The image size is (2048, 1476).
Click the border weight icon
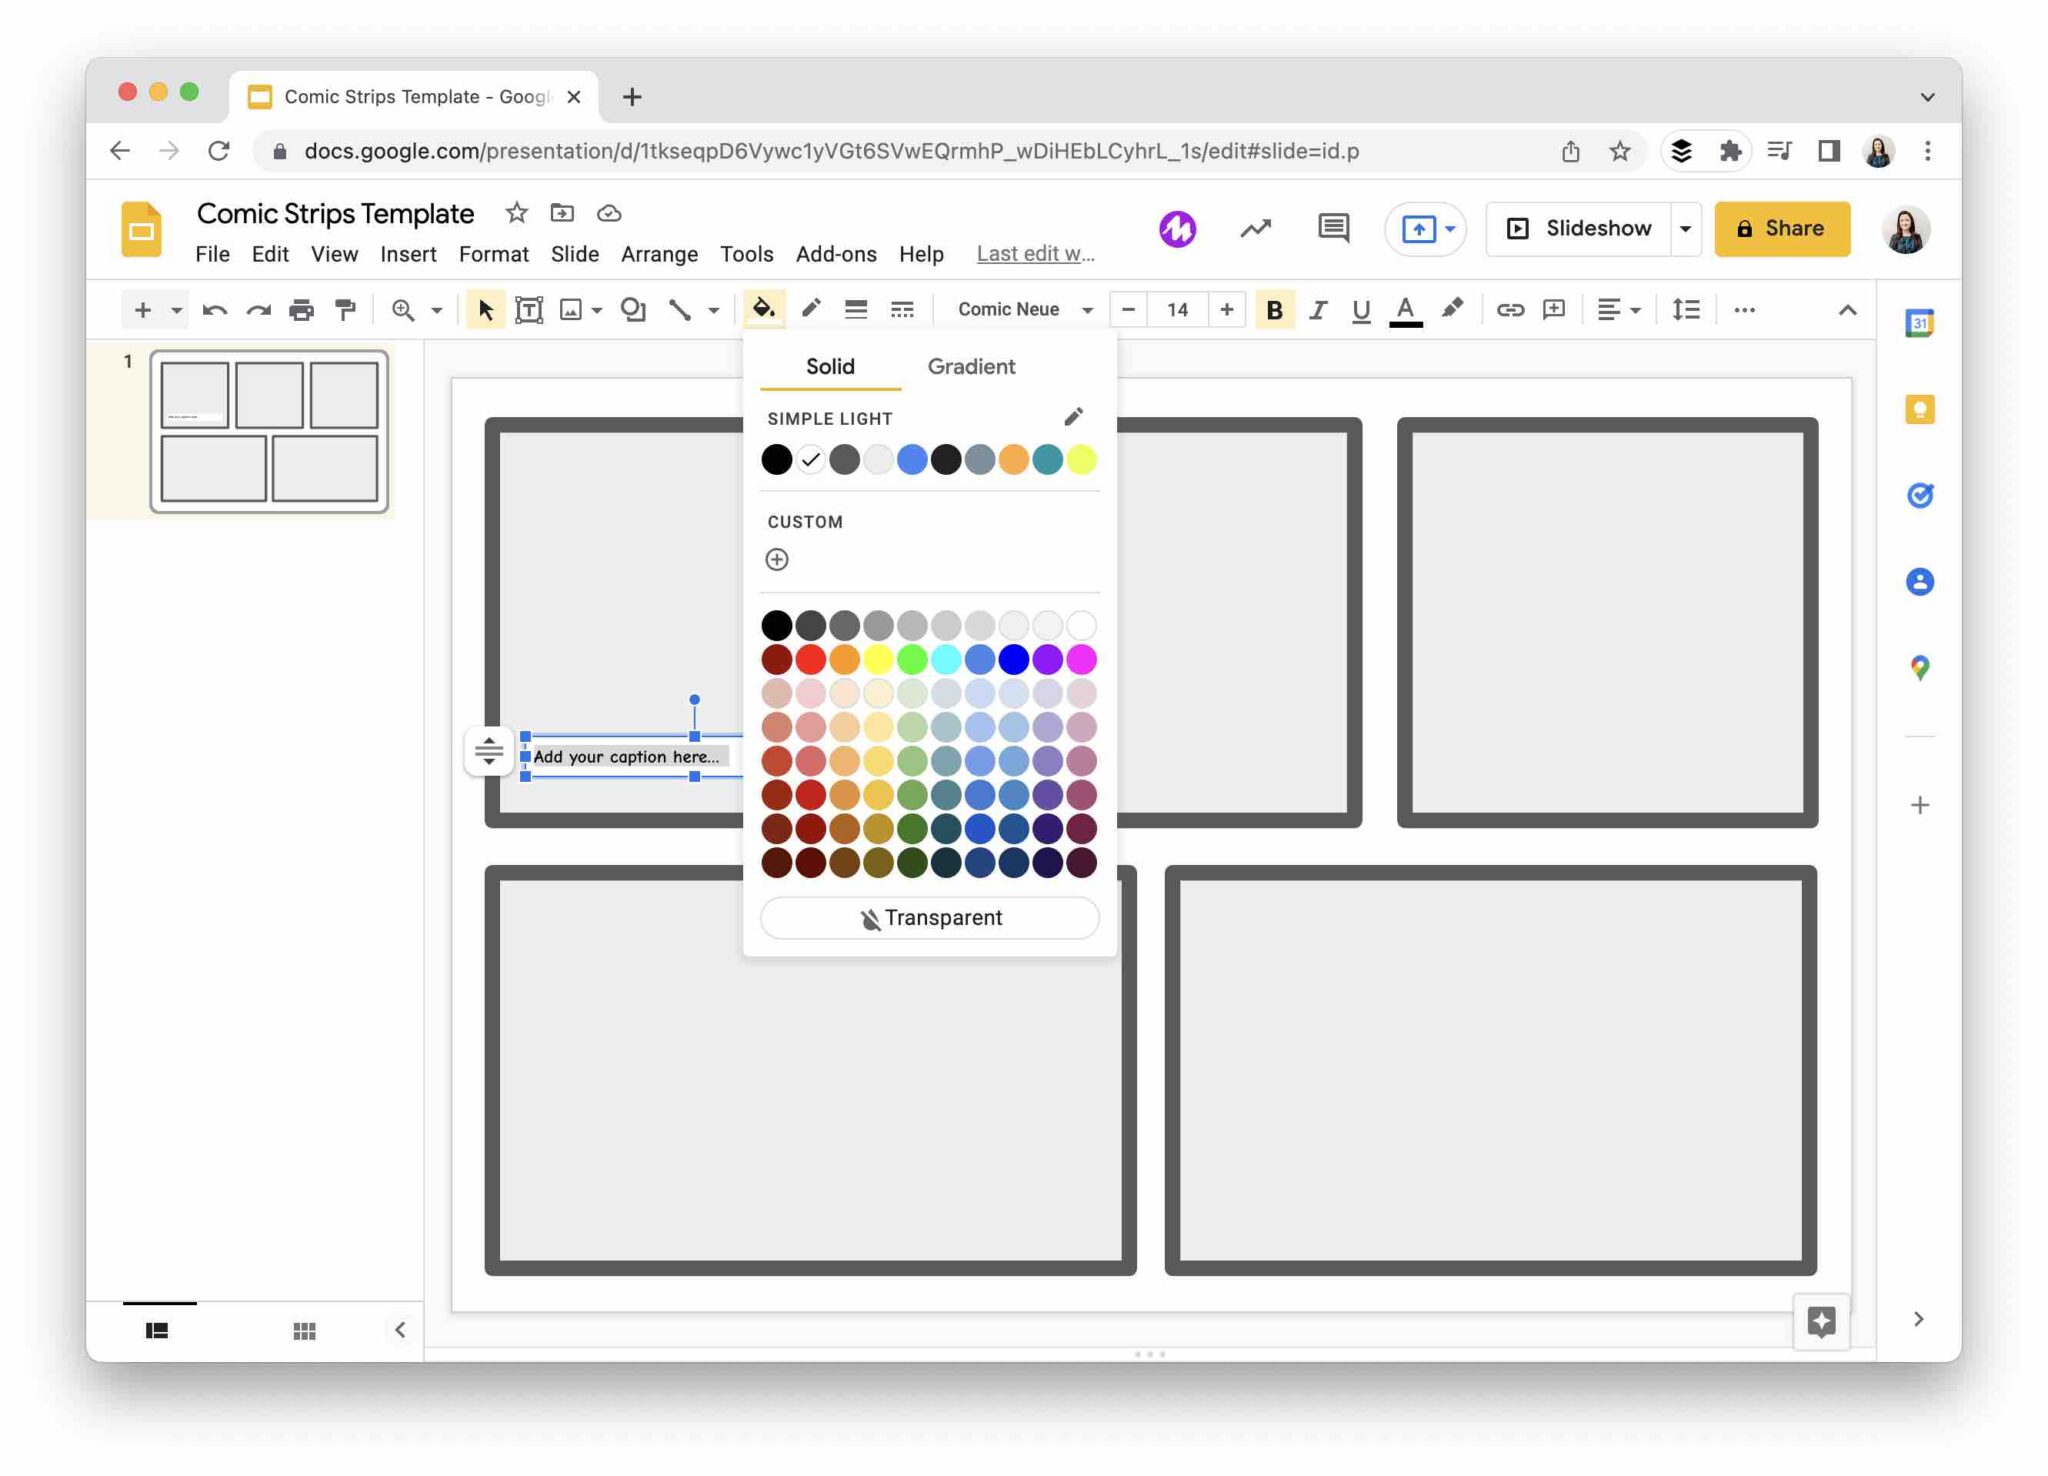tap(855, 310)
